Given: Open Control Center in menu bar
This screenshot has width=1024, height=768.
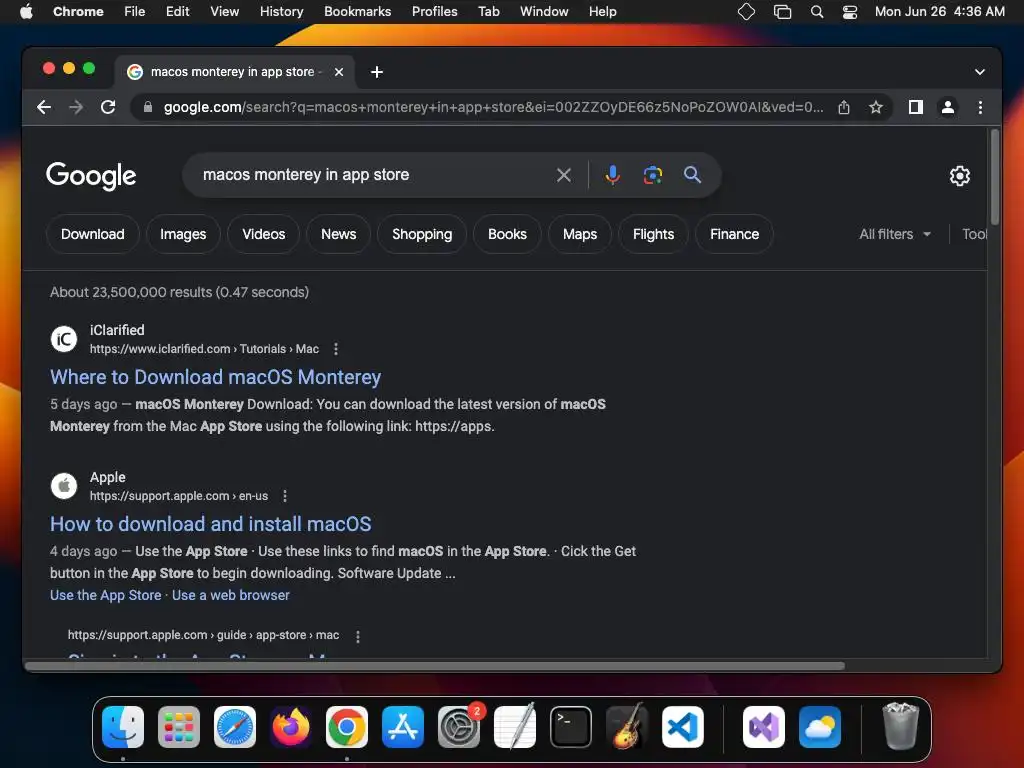Looking at the screenshot, I should [850, 12].
